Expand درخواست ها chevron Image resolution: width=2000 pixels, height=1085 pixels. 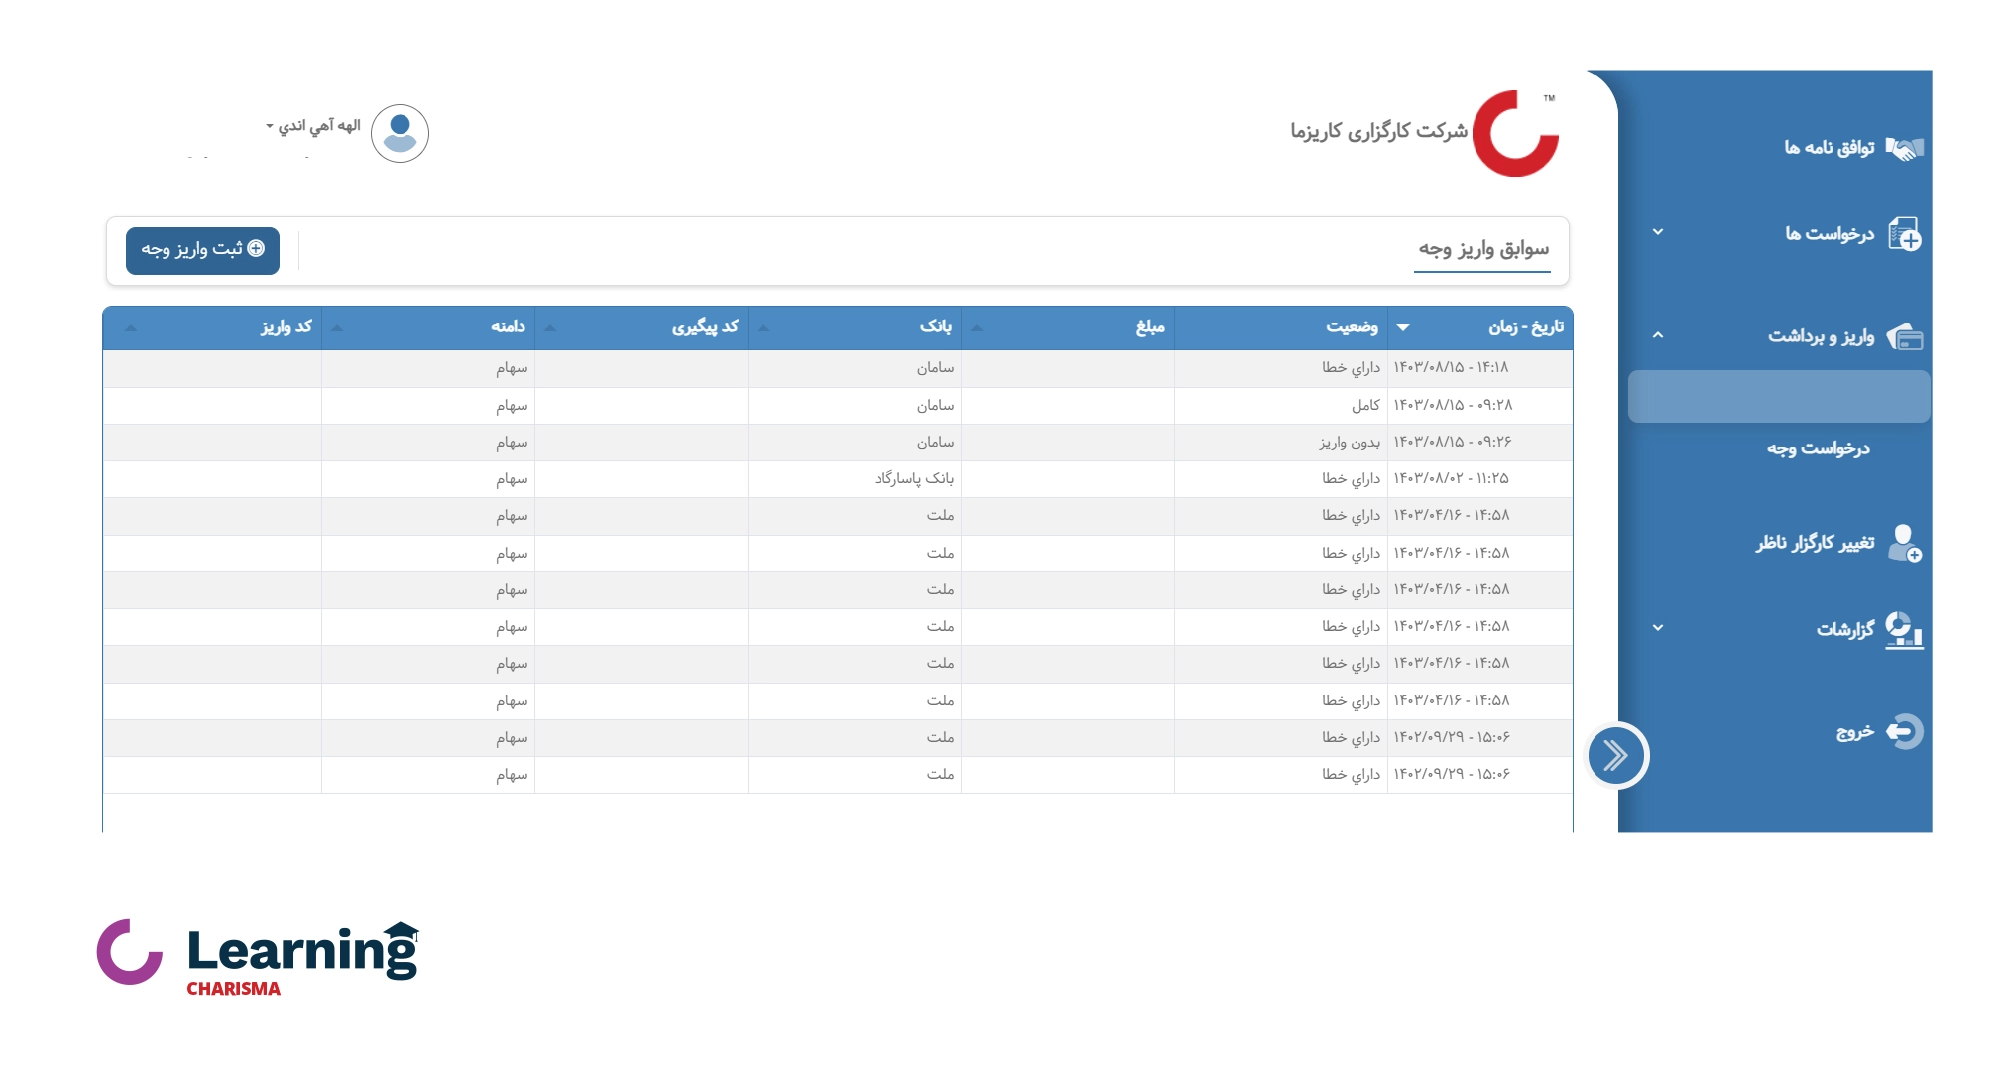(x=1658, y=232)
